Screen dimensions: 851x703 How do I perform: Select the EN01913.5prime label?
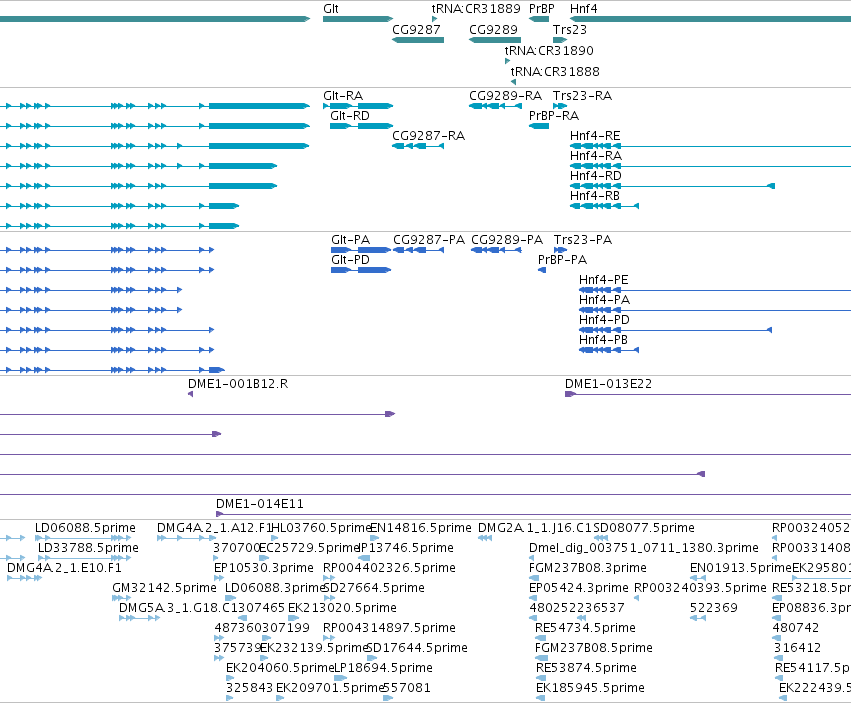[741, 568]
